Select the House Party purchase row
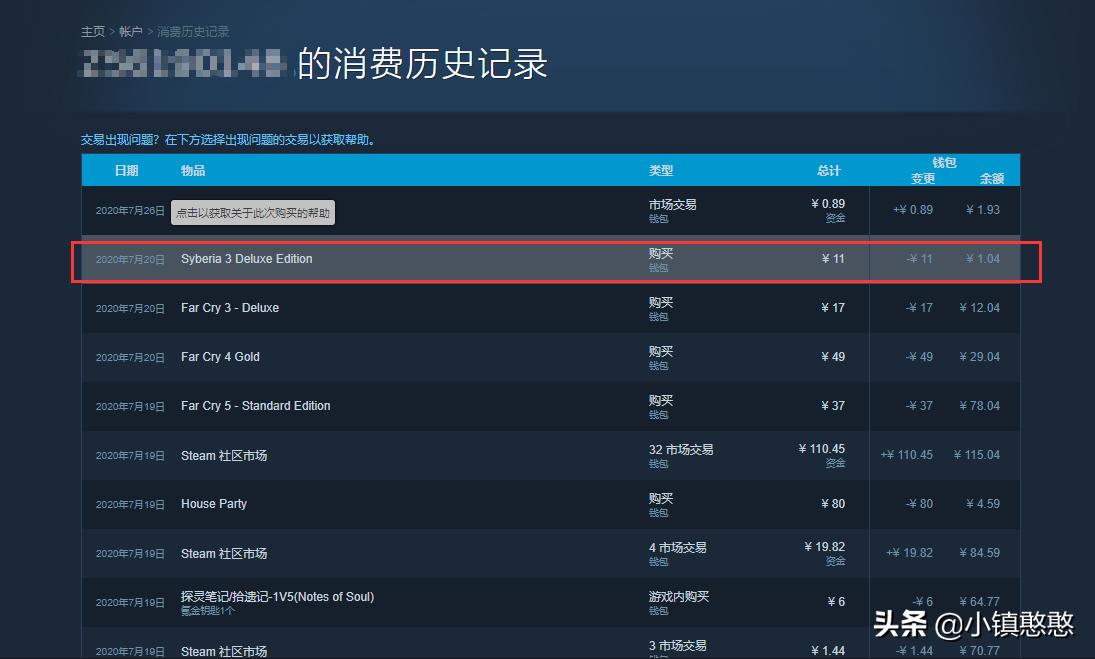The image size is (1095, 659). pyautogui.click(x=400, y=503)
